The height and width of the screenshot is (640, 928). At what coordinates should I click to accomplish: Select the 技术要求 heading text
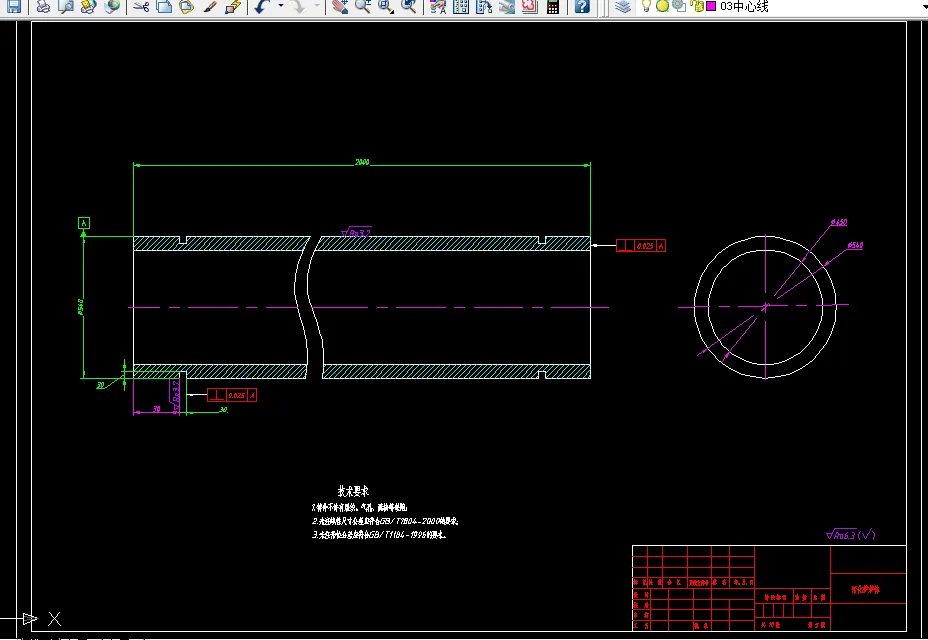[353, 491]
